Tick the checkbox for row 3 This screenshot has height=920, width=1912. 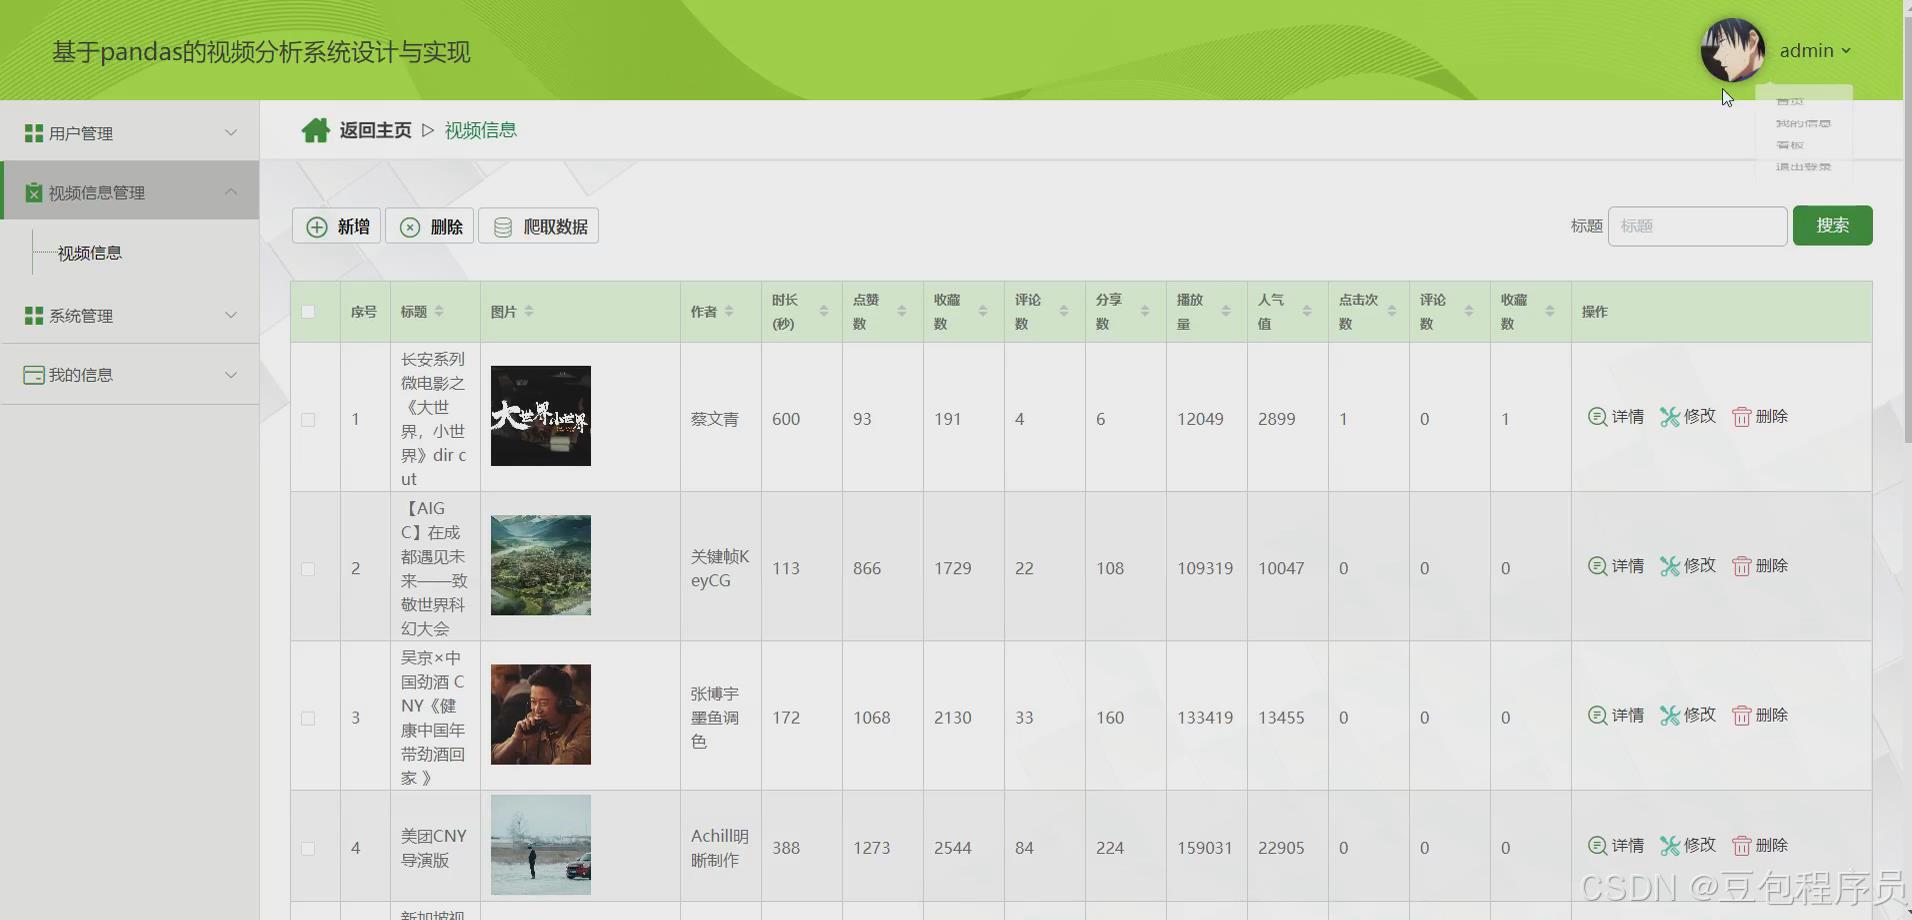coord(308,719)
